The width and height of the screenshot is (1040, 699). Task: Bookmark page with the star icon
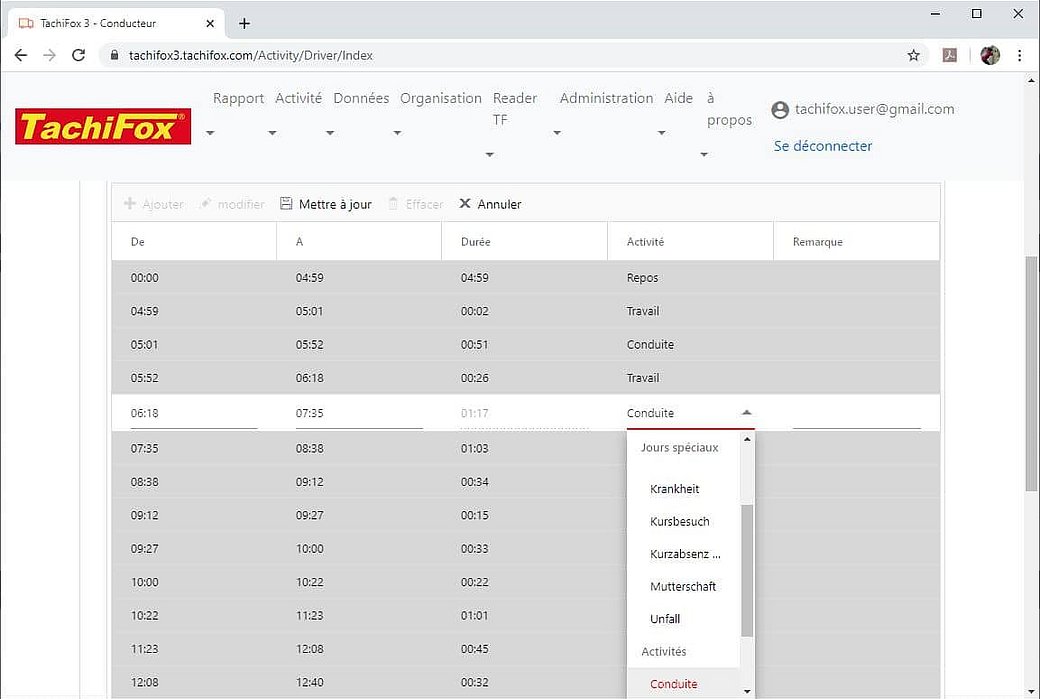pyautogui.click(x=913, y=55)
